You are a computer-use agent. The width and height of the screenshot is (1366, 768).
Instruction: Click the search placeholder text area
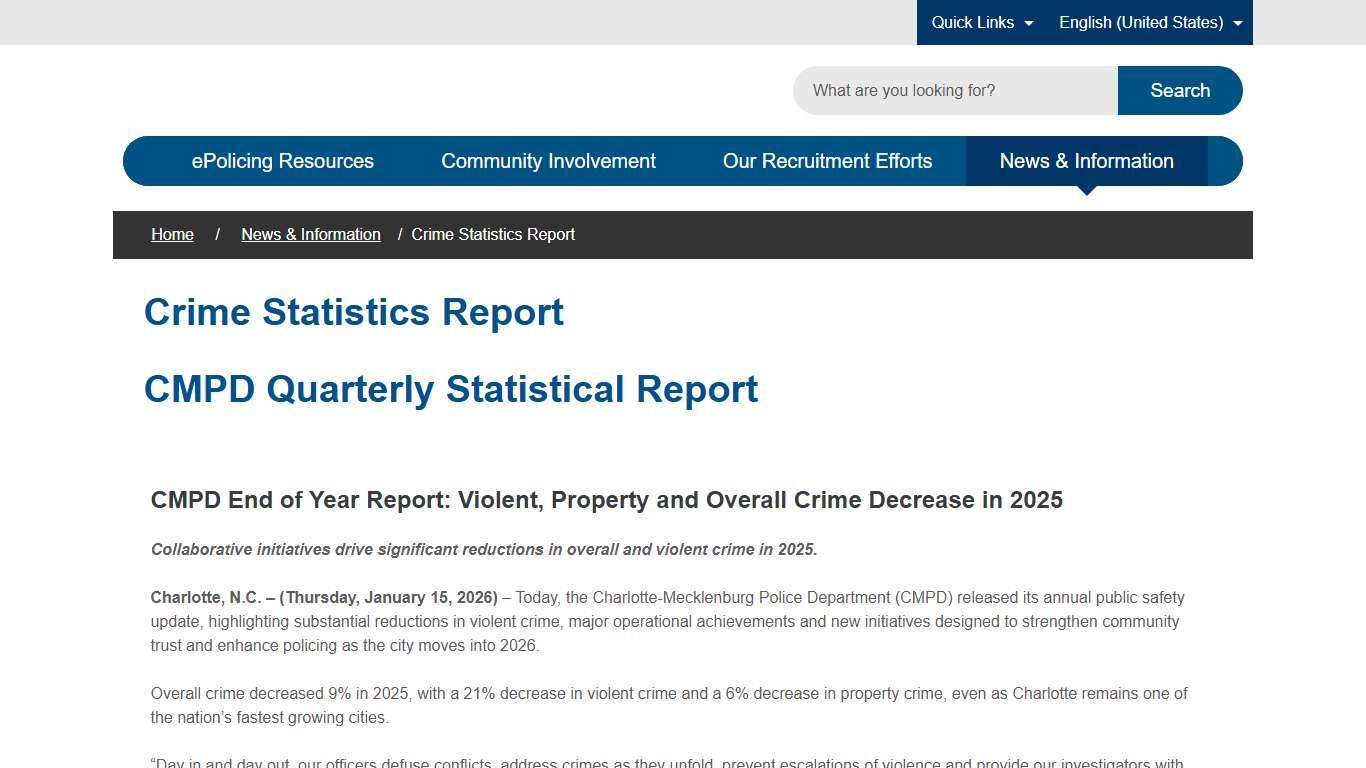[x=903, y=90]
